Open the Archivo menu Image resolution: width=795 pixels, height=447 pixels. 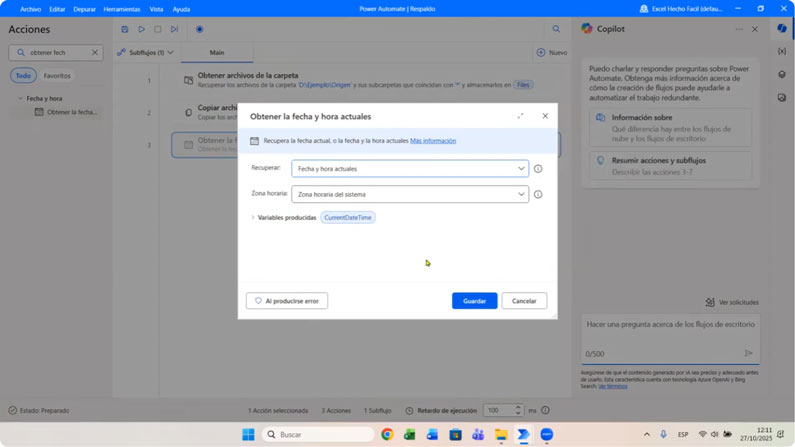pos(30,9)
